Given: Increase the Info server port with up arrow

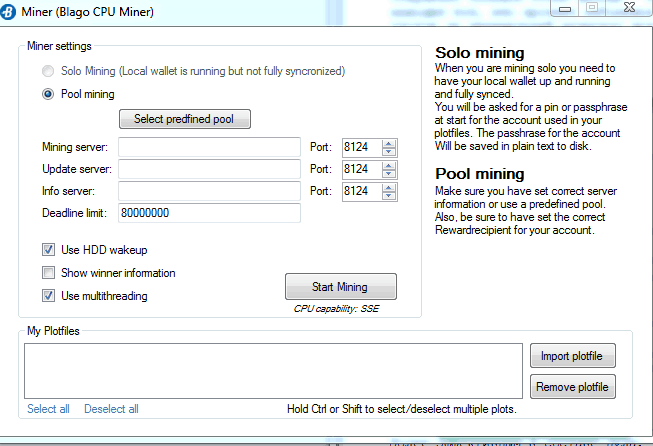Looking at the screenshot, I should (389, 188).
